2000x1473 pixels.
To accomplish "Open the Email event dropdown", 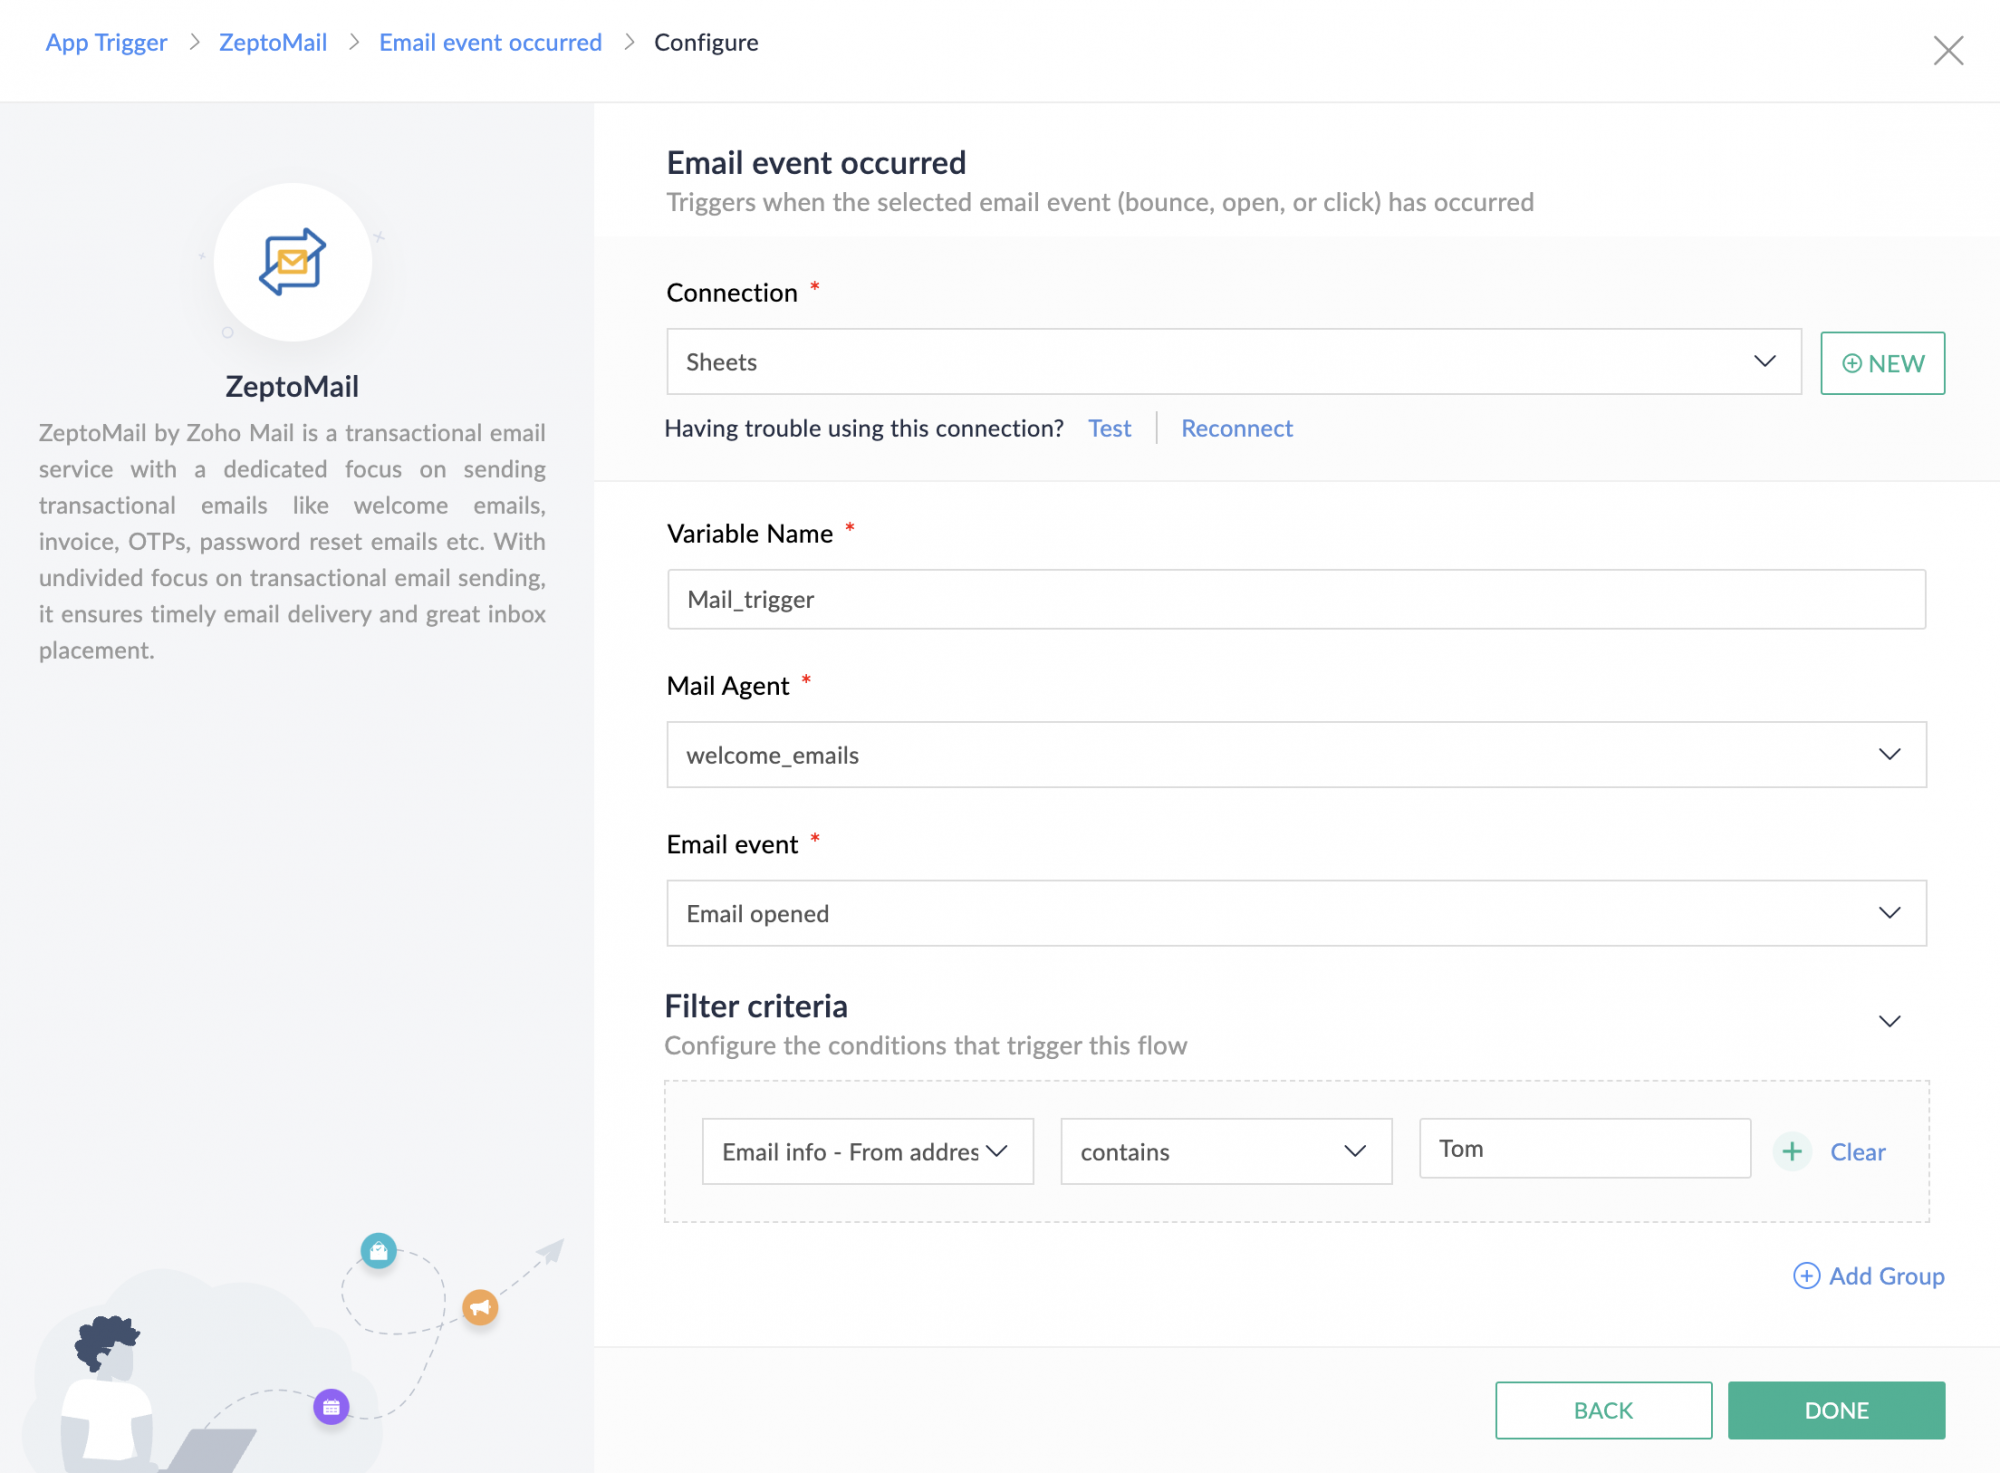I will click(x=1296, y=913).
